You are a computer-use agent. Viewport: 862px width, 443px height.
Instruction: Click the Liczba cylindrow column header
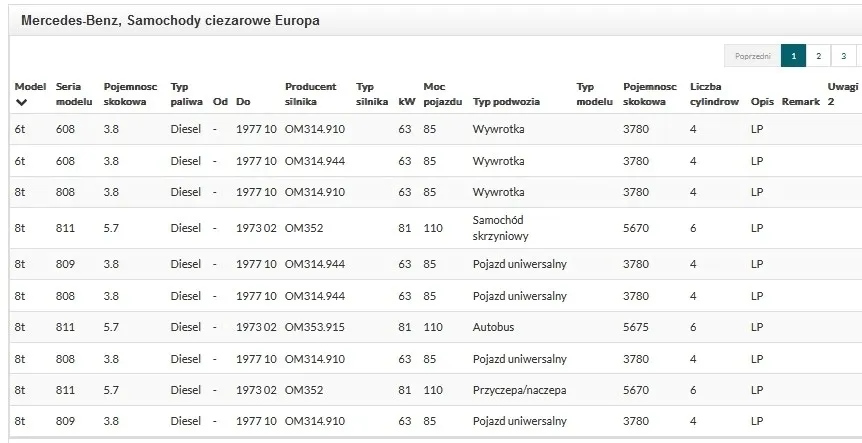click(714, 94)
